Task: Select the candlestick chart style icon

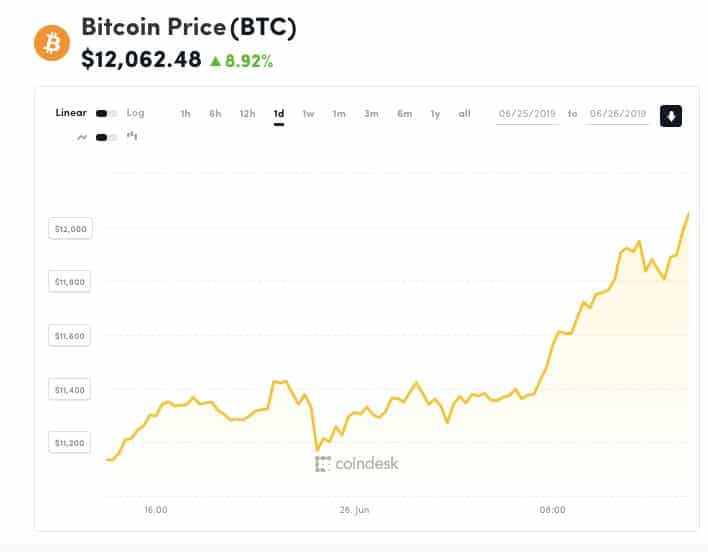Action: 132,135
